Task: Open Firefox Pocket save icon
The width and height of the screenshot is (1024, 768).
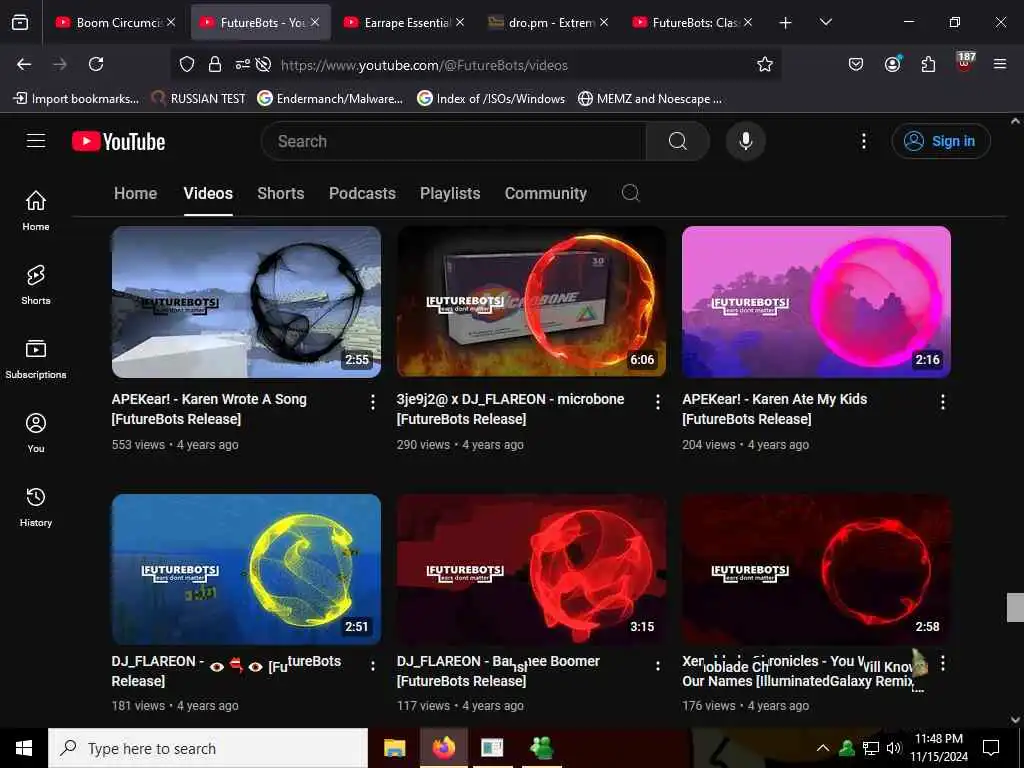Action: coord(856,64)
